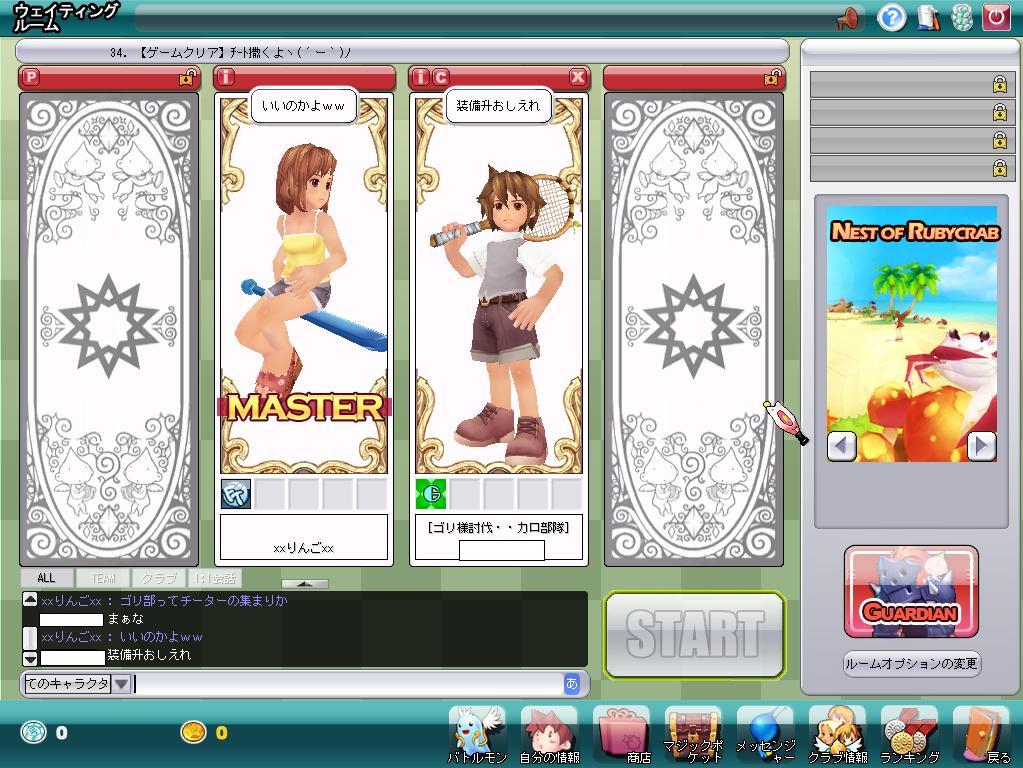Switch to the ALL chat tab

point(46,578)
